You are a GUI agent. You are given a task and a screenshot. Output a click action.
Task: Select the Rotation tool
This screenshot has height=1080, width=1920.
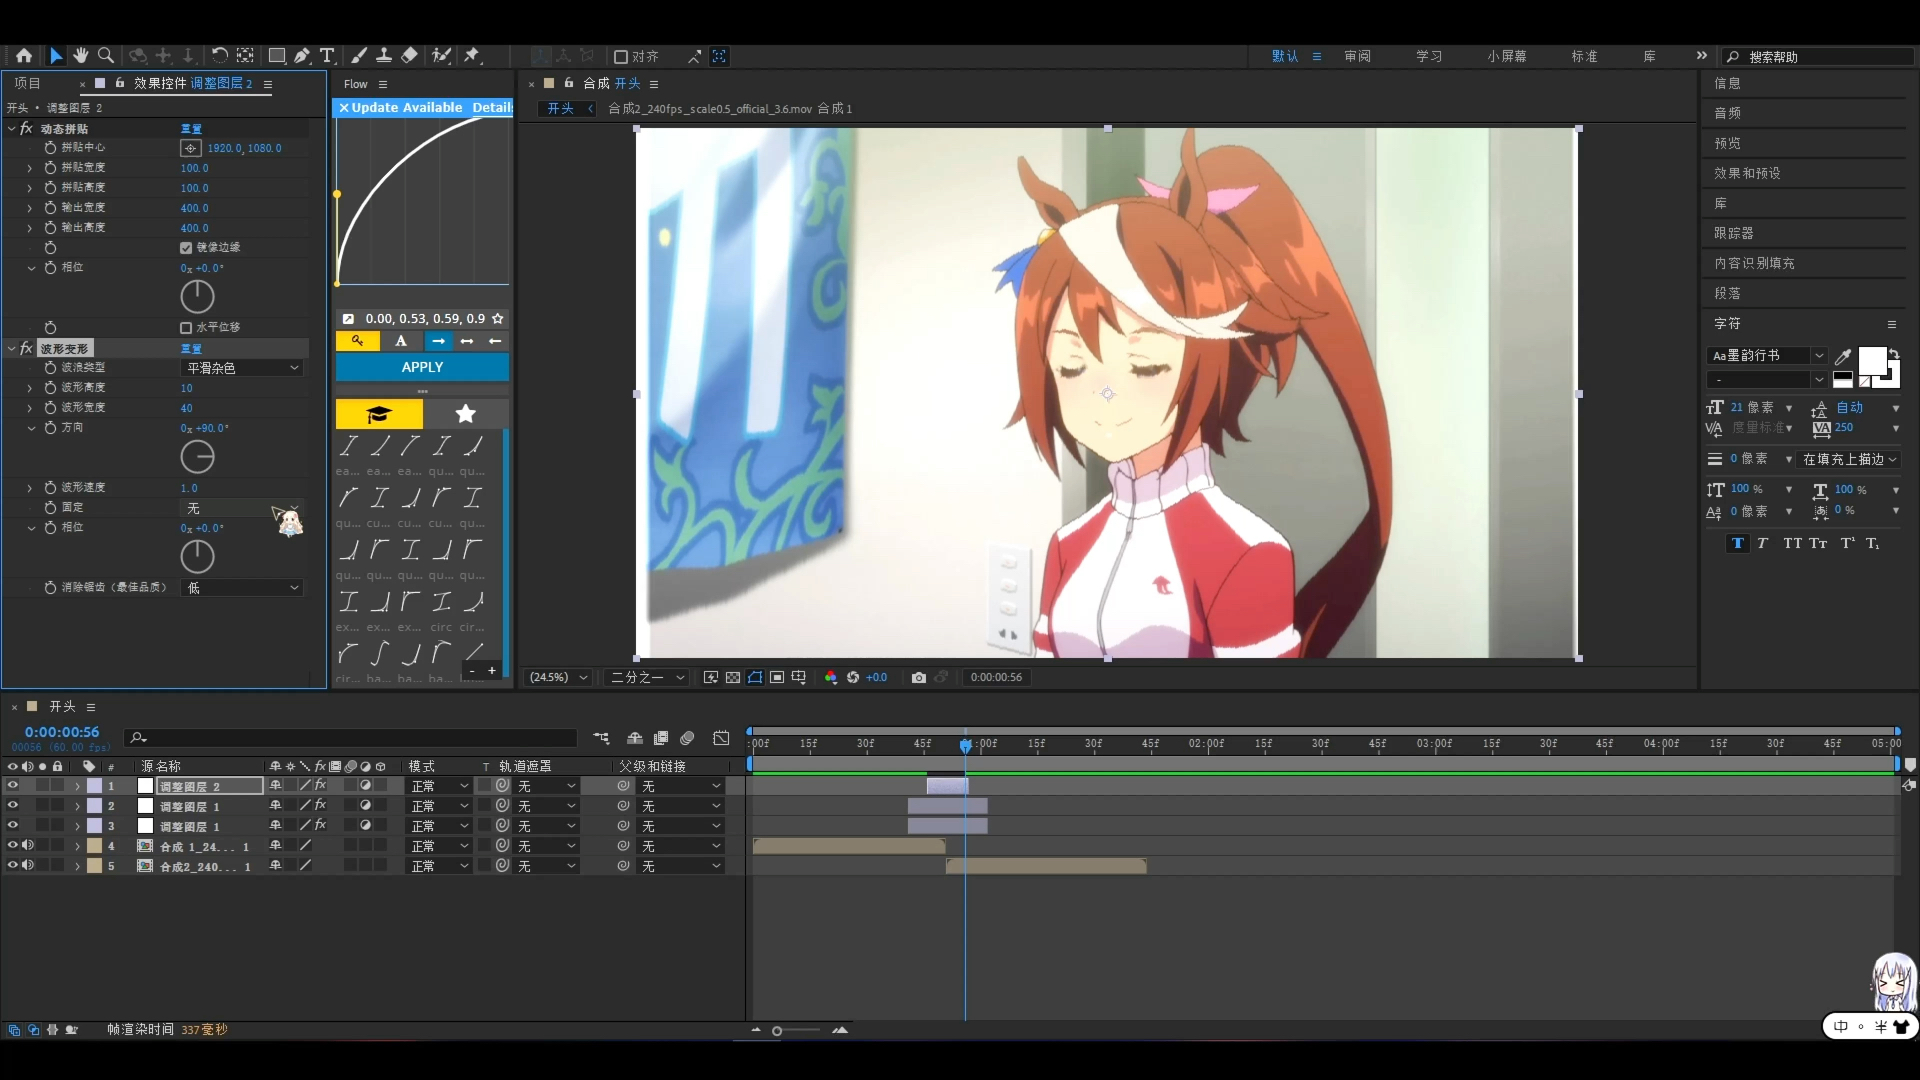tap(220, 56)
